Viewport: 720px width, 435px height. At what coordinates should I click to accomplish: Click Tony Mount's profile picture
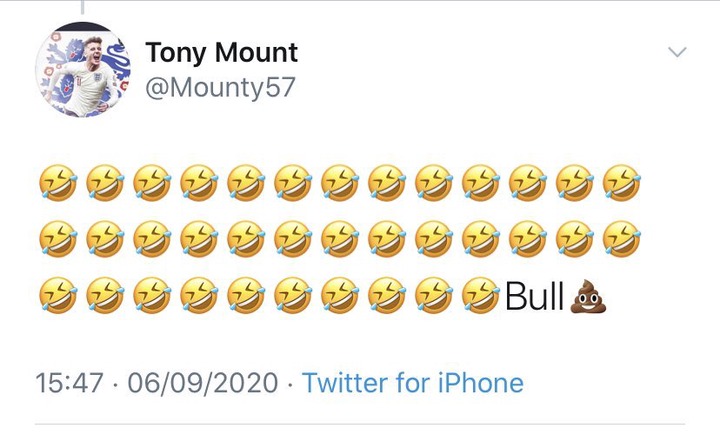click(x=84, y=71)
